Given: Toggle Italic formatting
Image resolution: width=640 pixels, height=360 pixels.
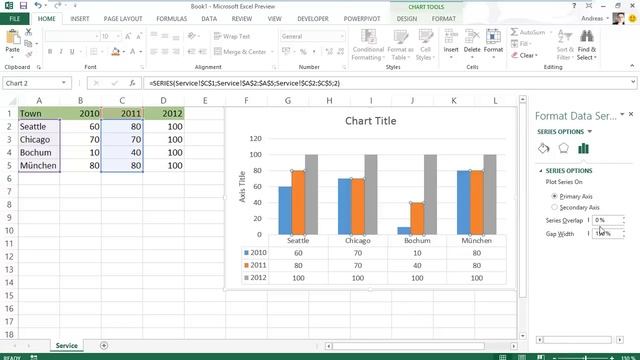Looking at the screenshot, I should click(61, 52).
